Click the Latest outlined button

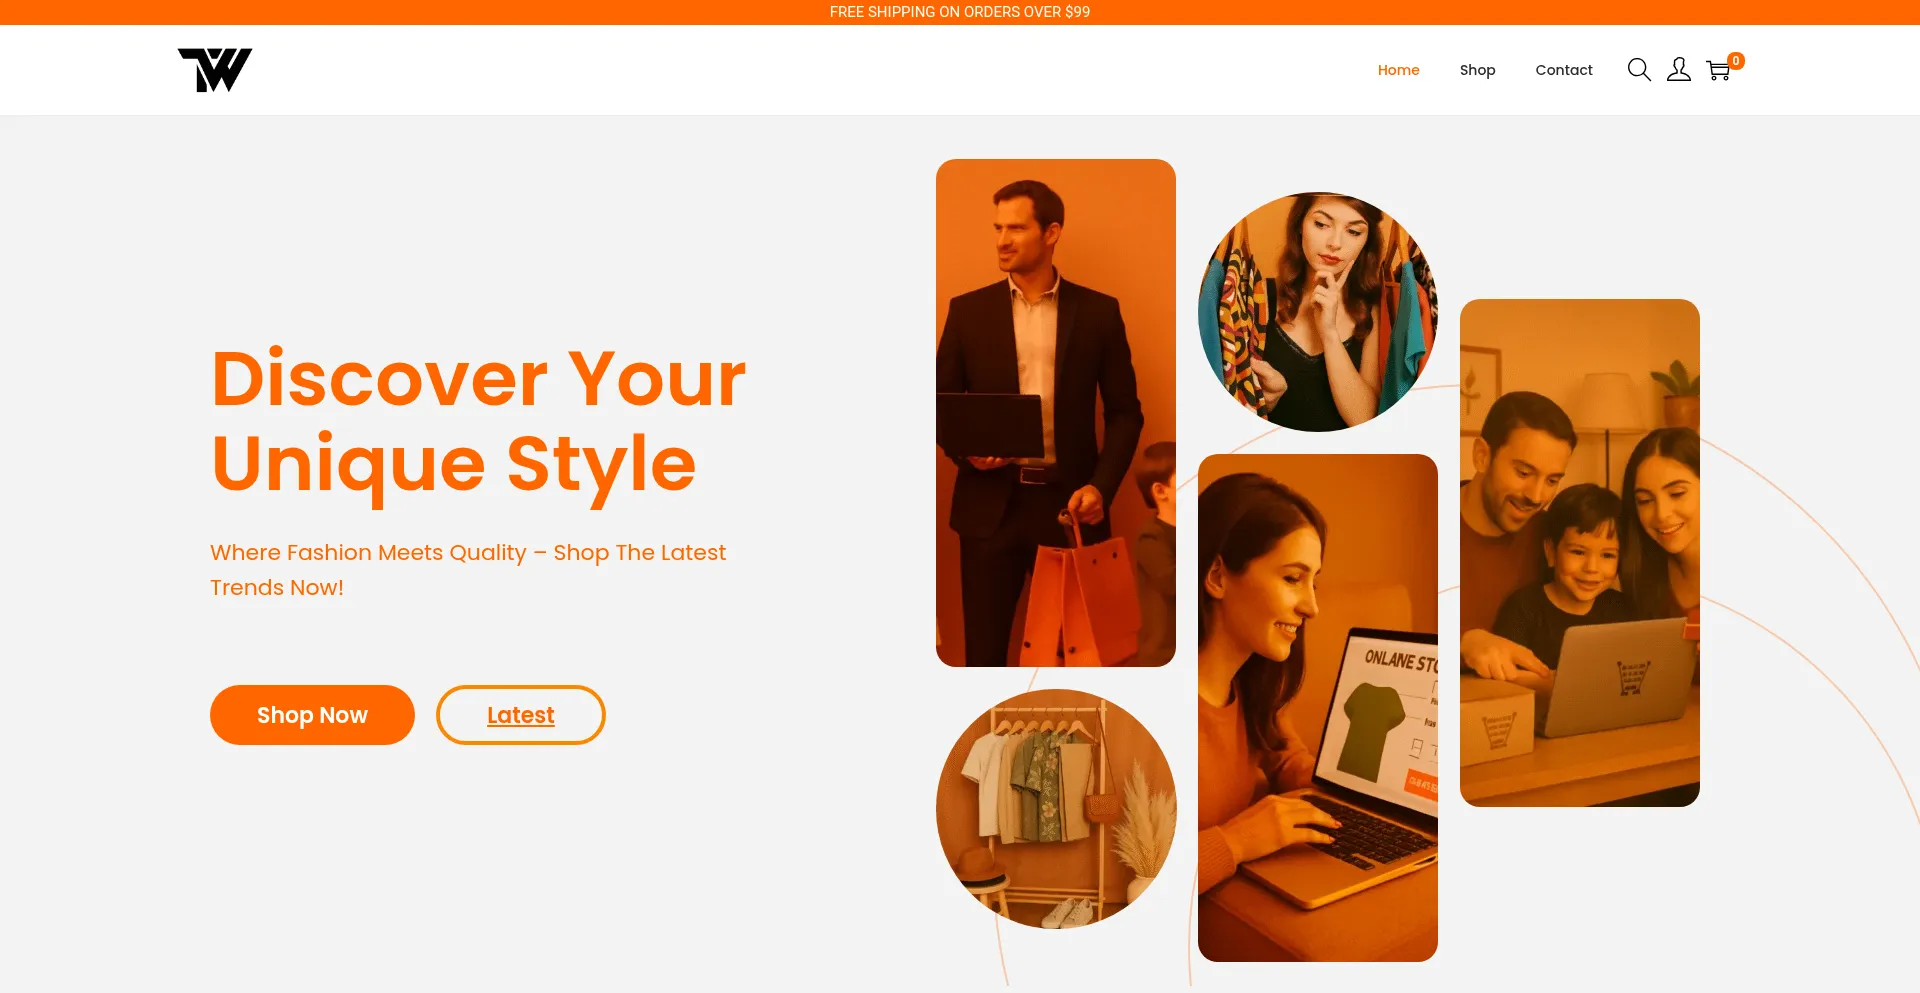[520, 715]
